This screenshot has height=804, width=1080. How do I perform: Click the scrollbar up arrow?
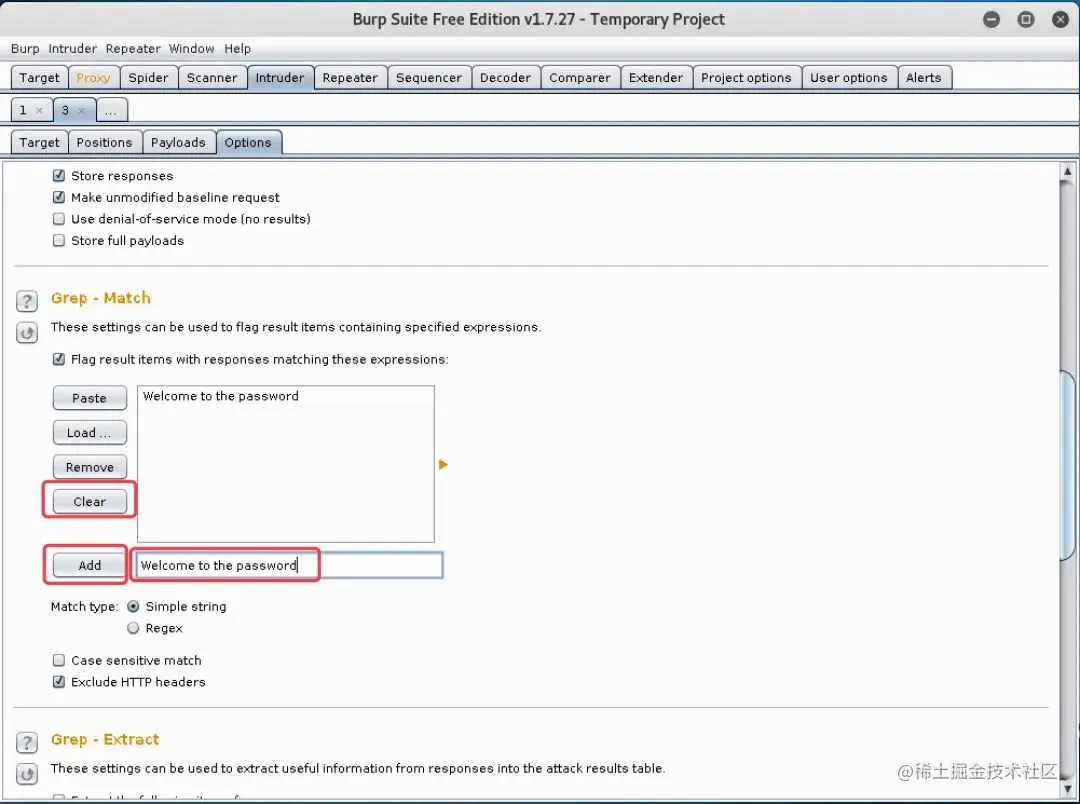[x=1067, y=171]
